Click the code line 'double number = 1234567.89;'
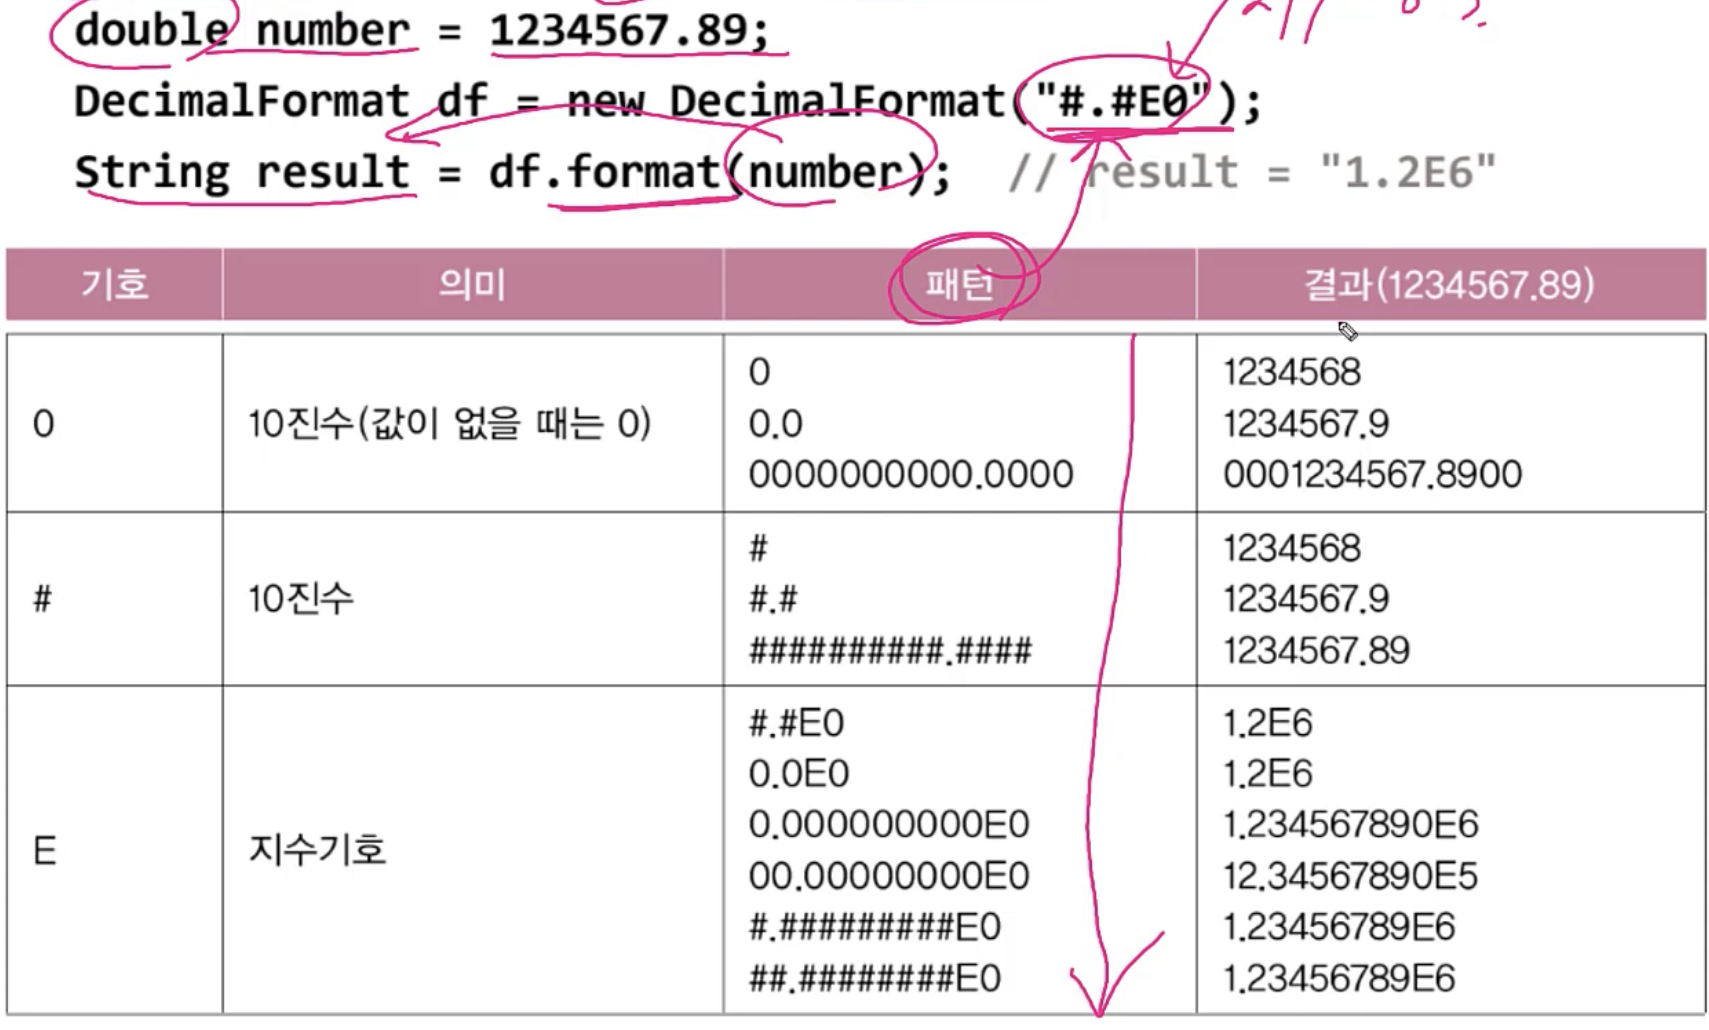This screenshot has width=1709, height=1030. point(422,30)
